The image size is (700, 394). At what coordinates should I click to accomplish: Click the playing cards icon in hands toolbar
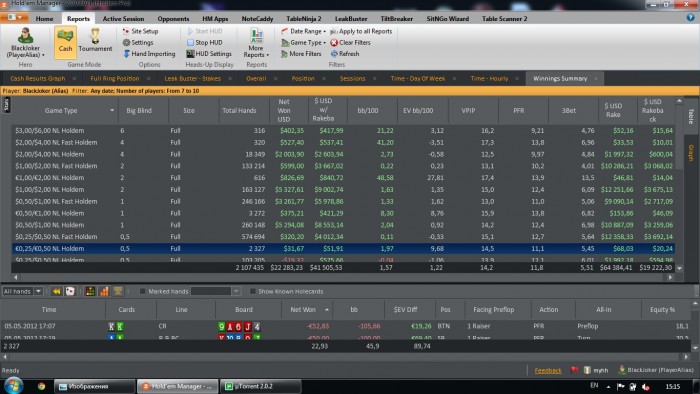70,291
